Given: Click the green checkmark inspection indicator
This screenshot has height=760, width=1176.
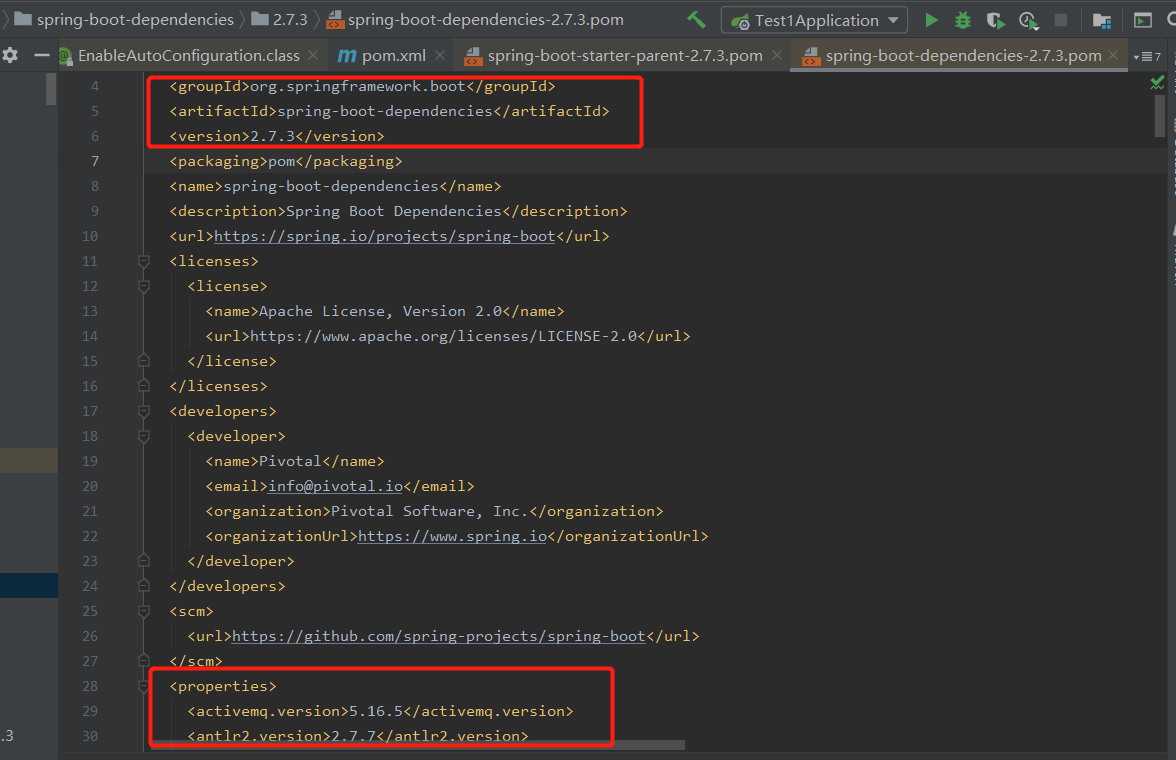Looking at the screenshot, I should click(x=1157, y=83).
